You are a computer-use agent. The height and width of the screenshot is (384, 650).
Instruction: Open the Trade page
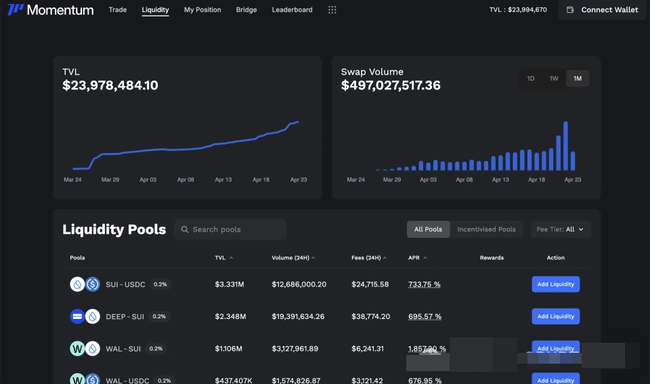click(118, 10)
